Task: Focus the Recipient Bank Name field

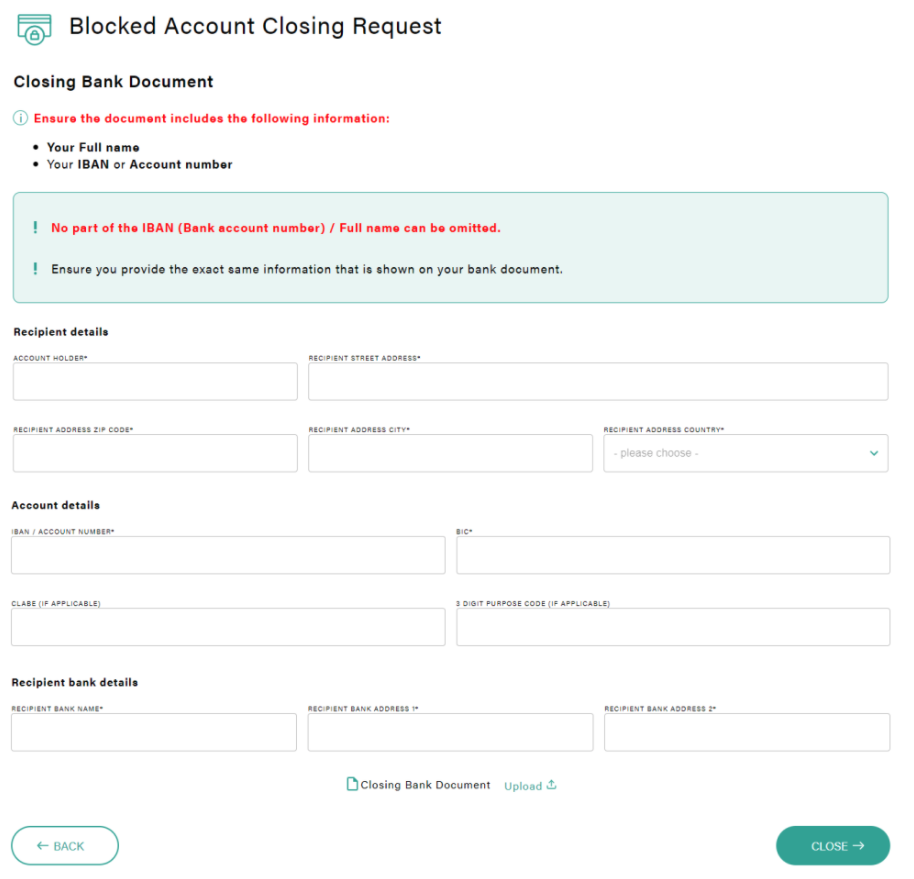Action: [x=154, y=732]
